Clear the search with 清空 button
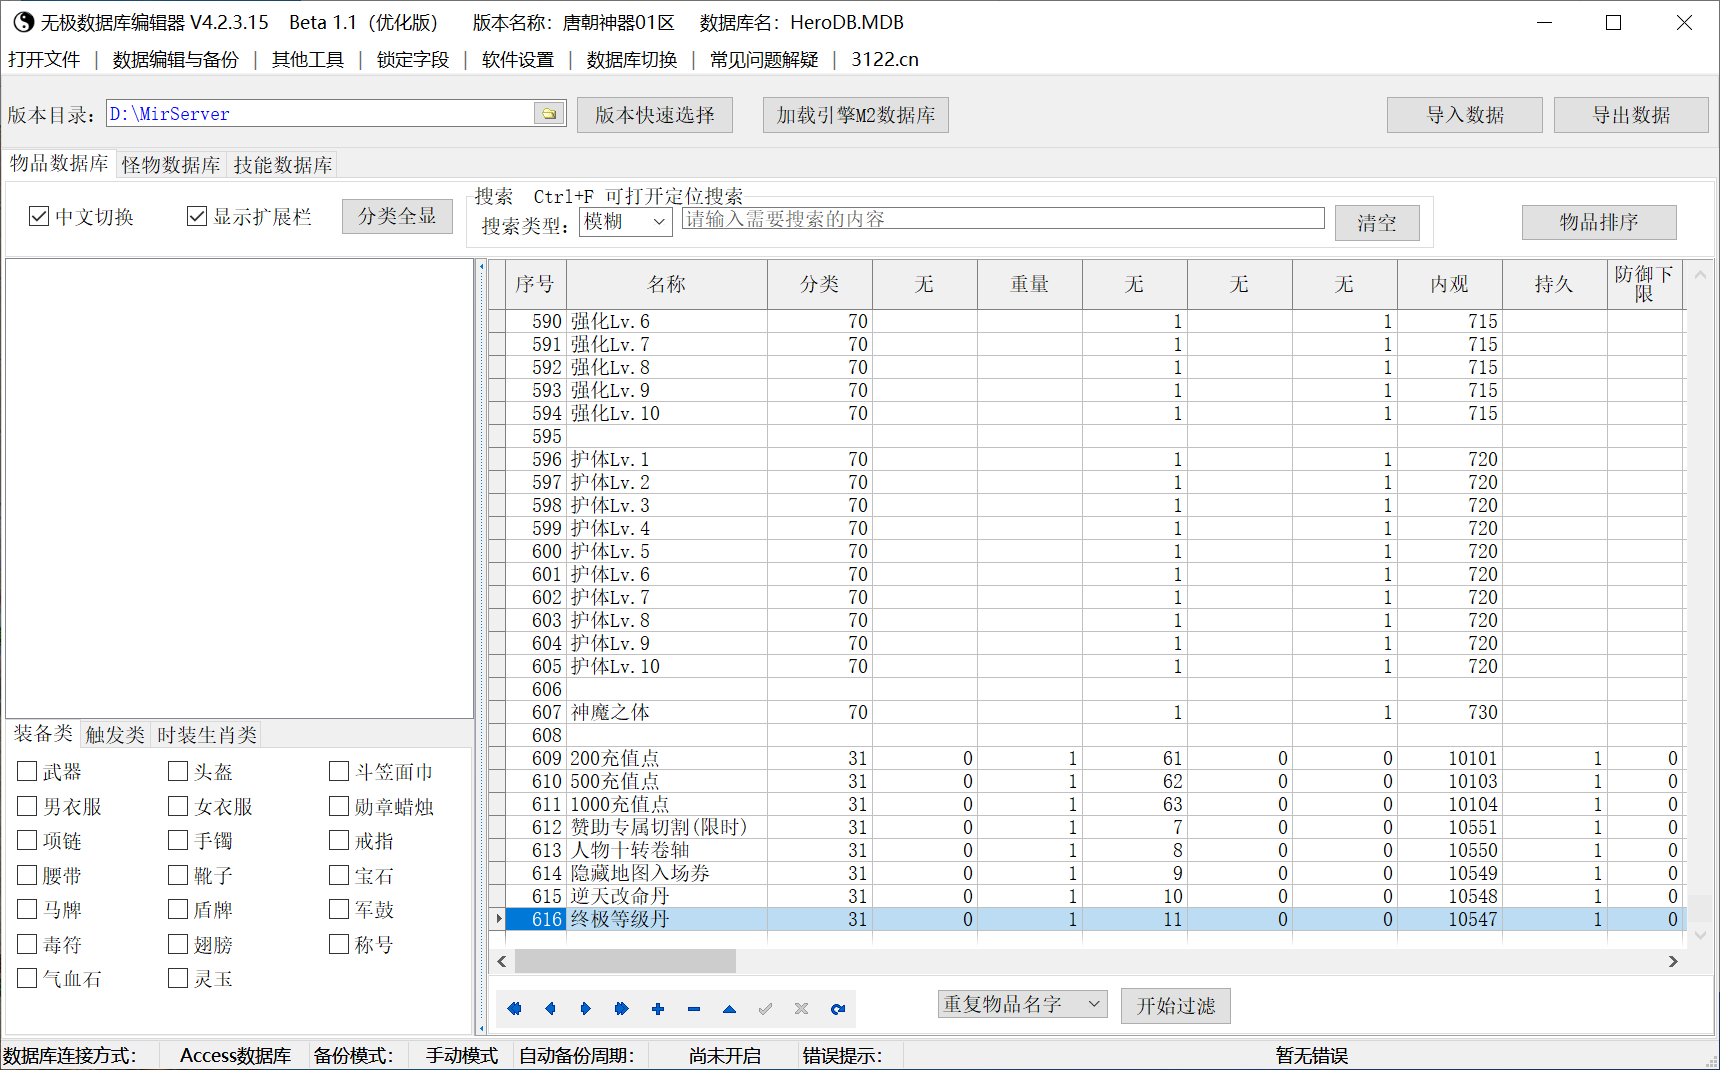The height and width of the screenshot is (1070, 1720). pyautogui.click(x=1377, y=223)
